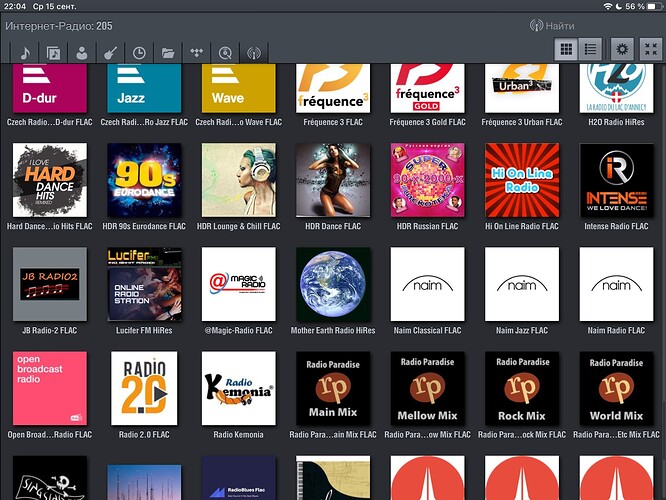The image size is (666, 500).
Task: Click the battery indicator icon
Action: [x=655, y=6]
